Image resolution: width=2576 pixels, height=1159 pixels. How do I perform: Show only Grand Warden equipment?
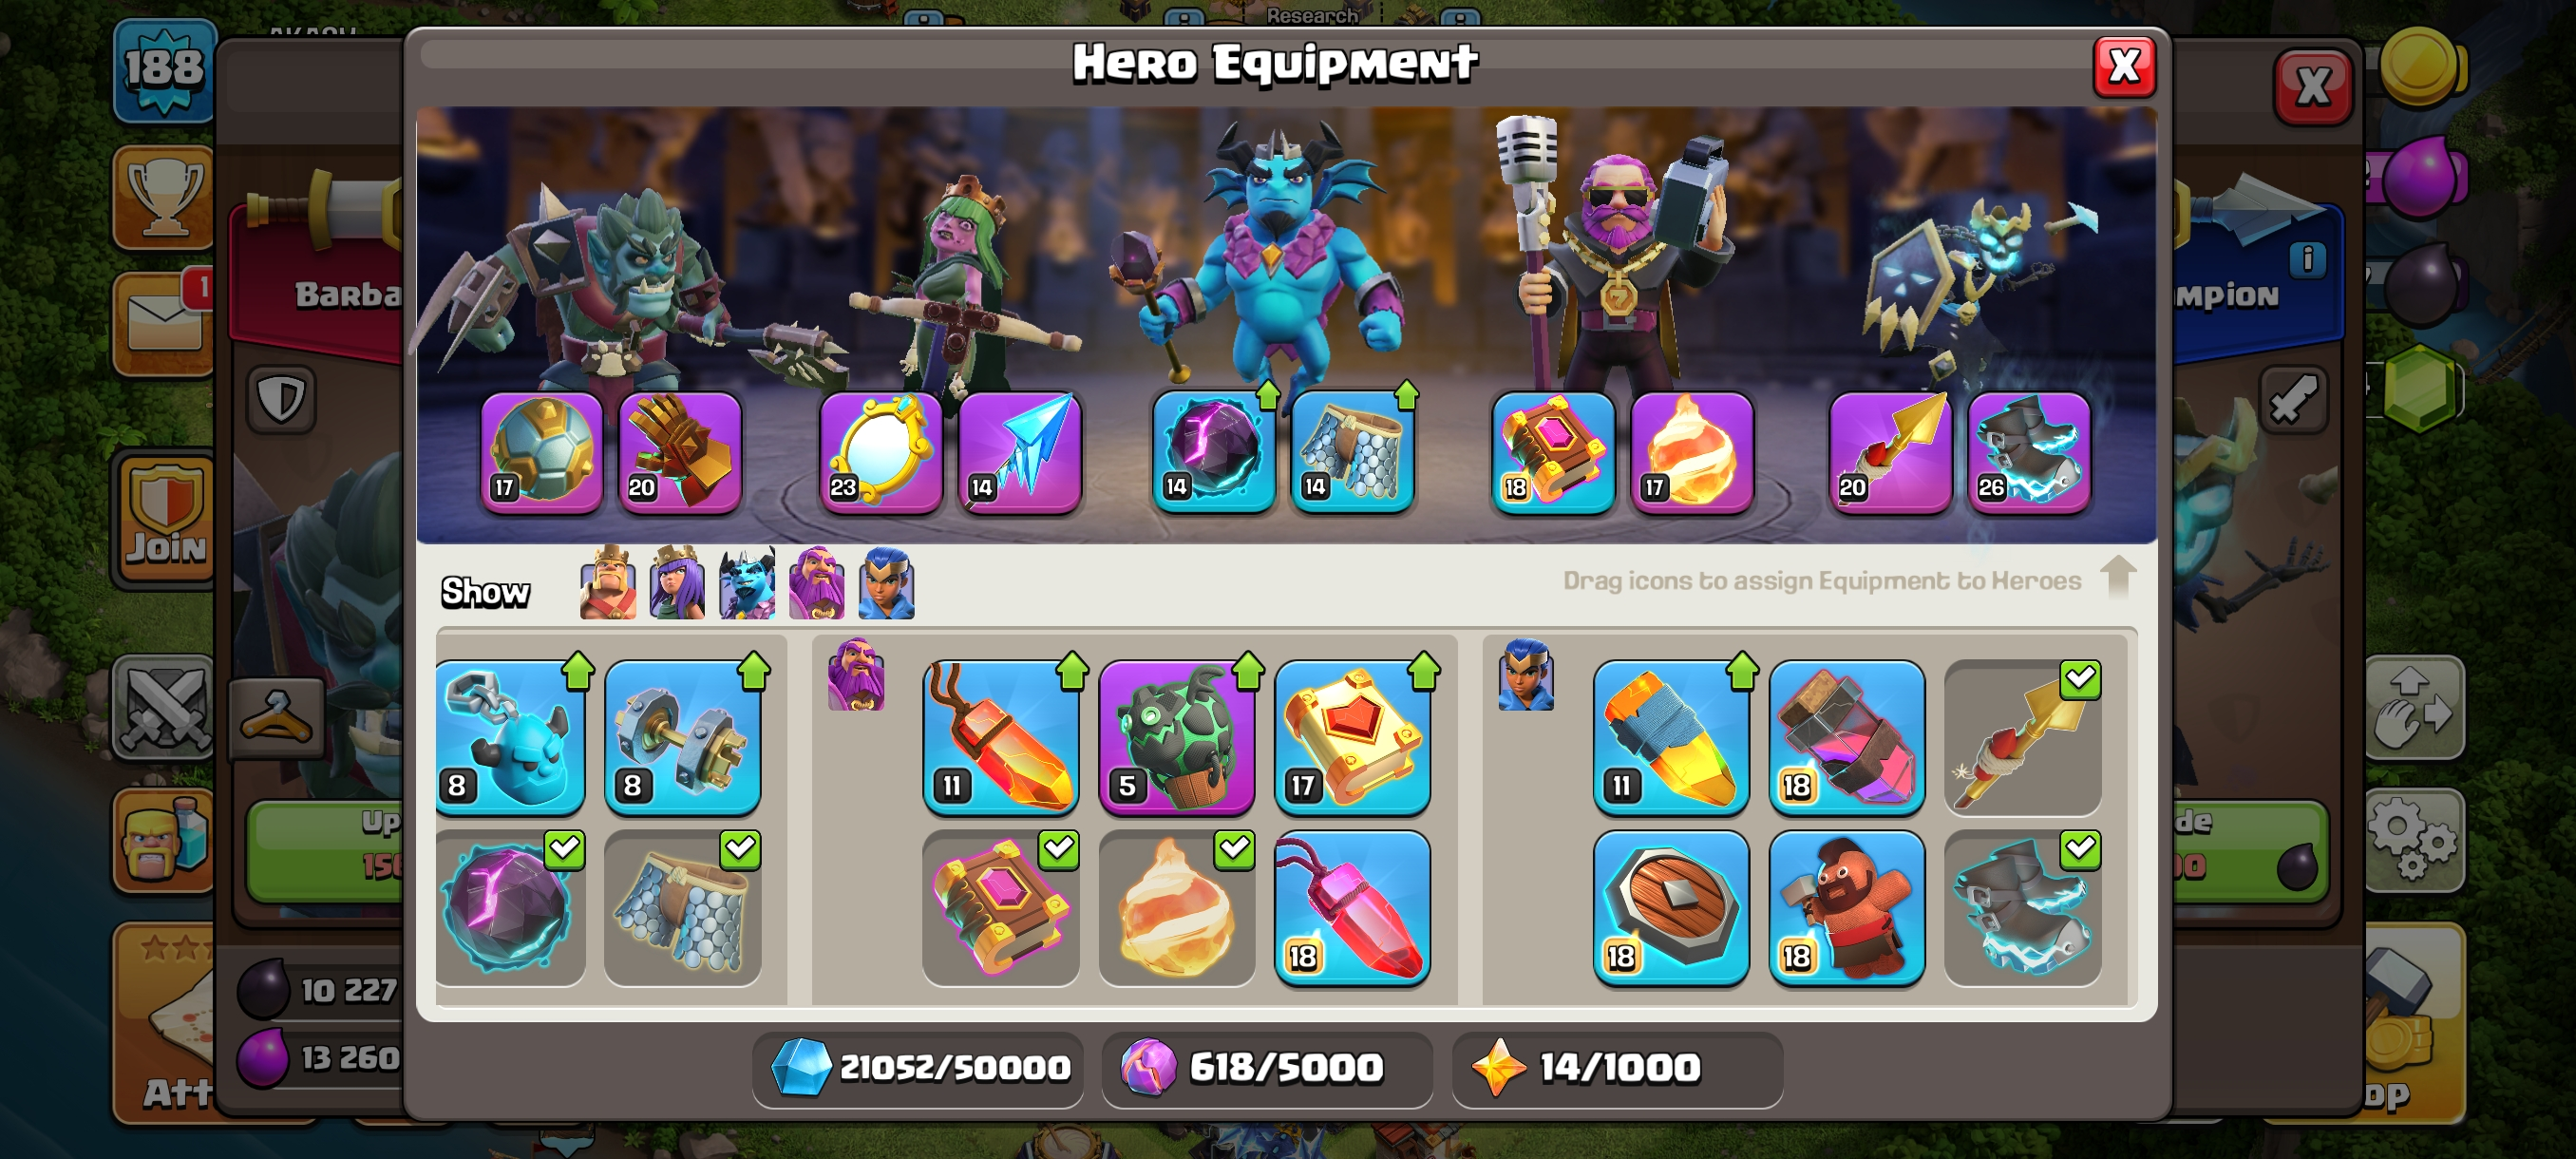tap(816, 583)
